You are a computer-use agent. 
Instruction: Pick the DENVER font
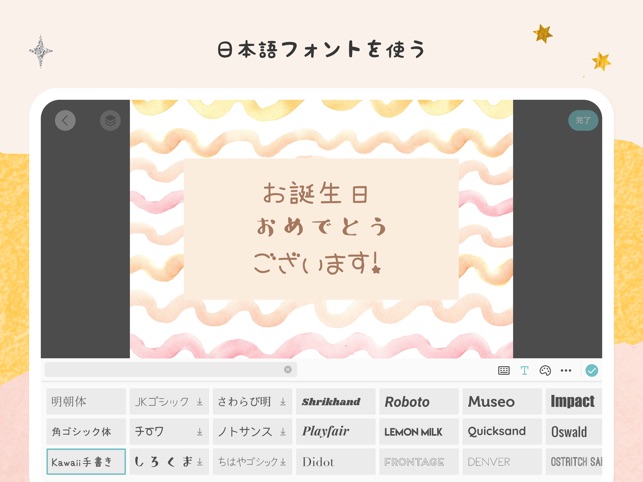(502, 461)
